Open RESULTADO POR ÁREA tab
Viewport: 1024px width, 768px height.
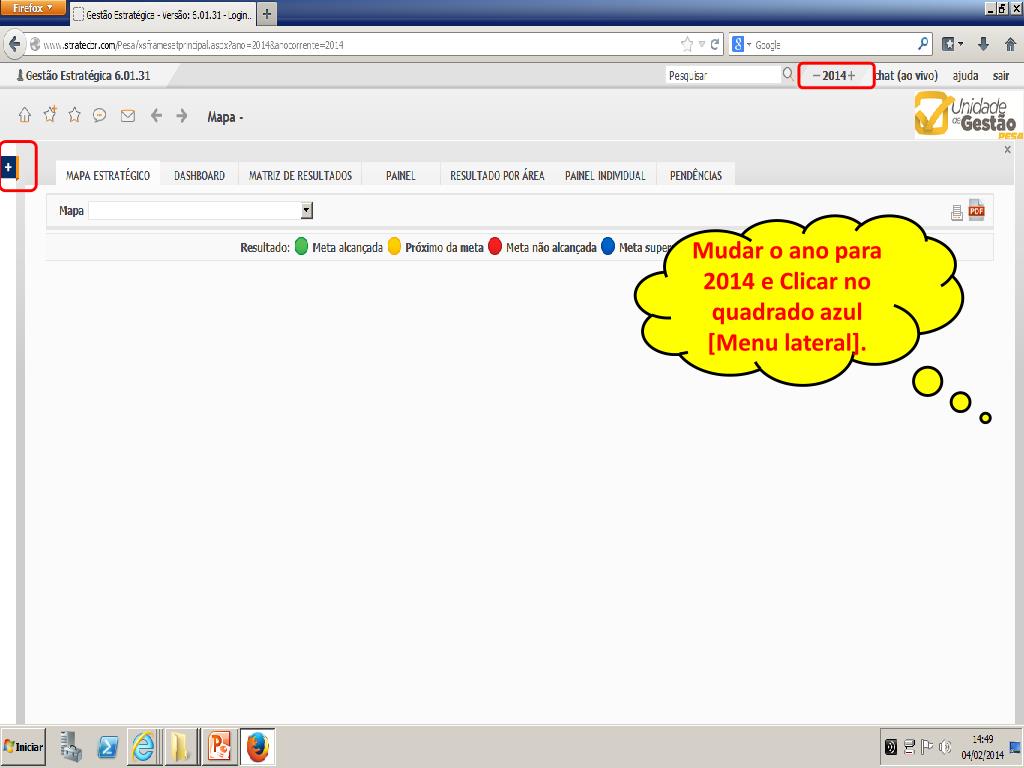click(x=497, y=175)
